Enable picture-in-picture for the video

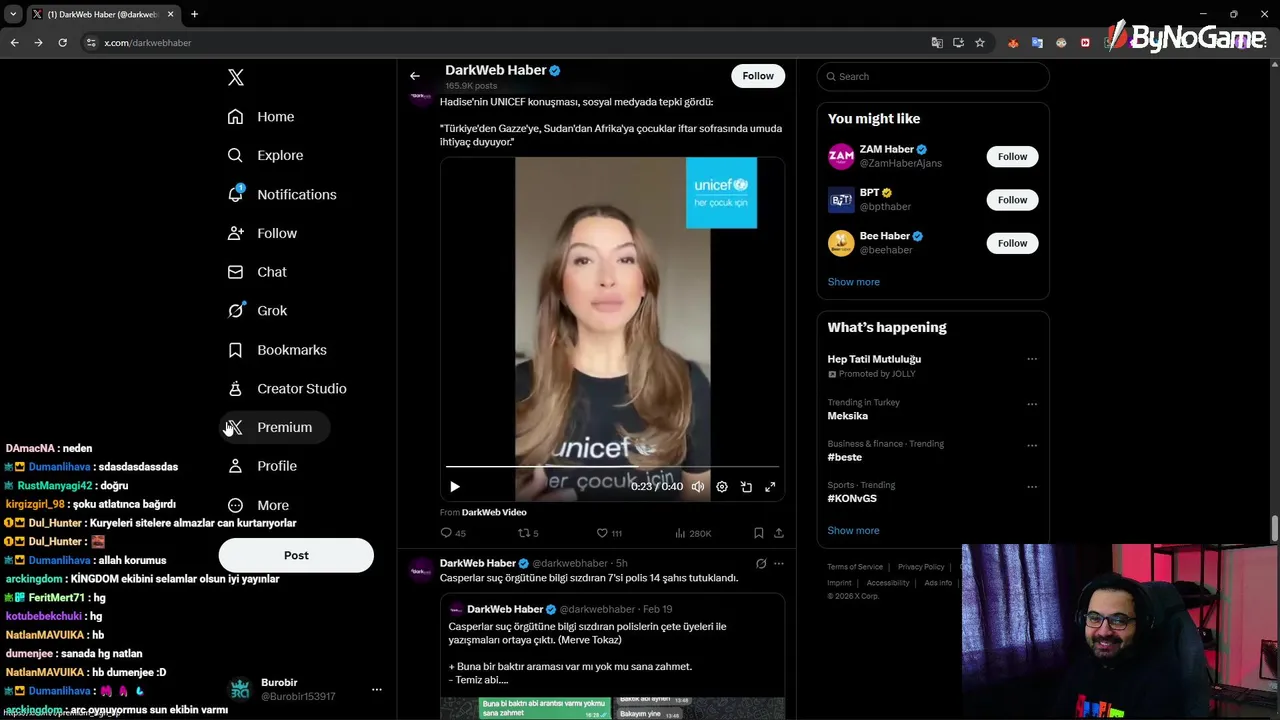(x=746, y=487)
